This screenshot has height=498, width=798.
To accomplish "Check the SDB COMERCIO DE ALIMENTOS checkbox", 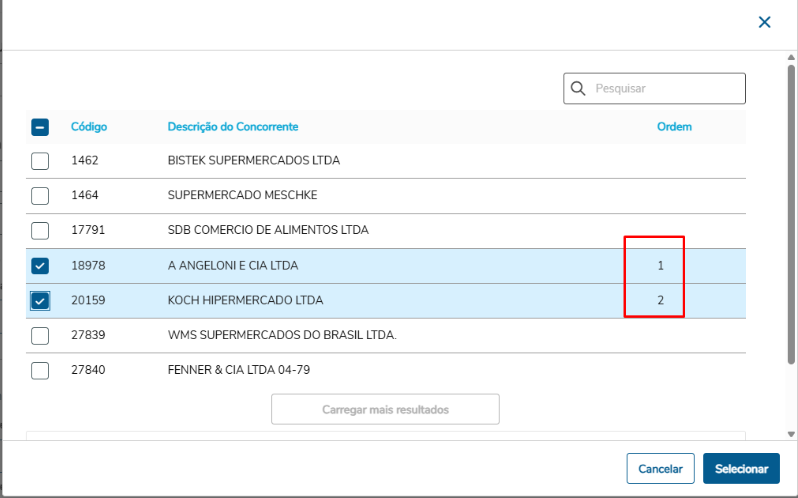I will click(40, 230).
